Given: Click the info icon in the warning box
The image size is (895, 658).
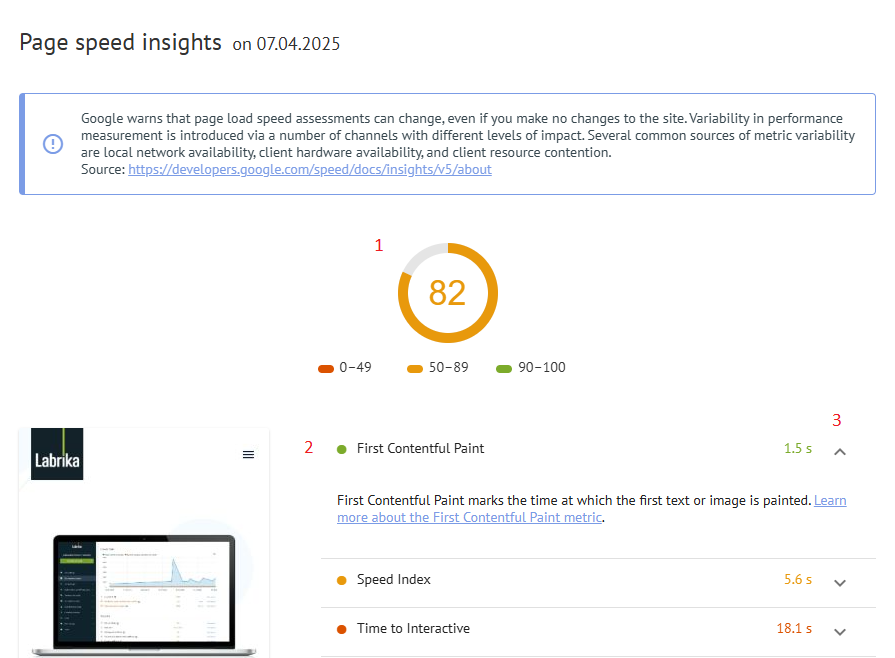Looking at the screenshot, I should [x=53, y=144].
